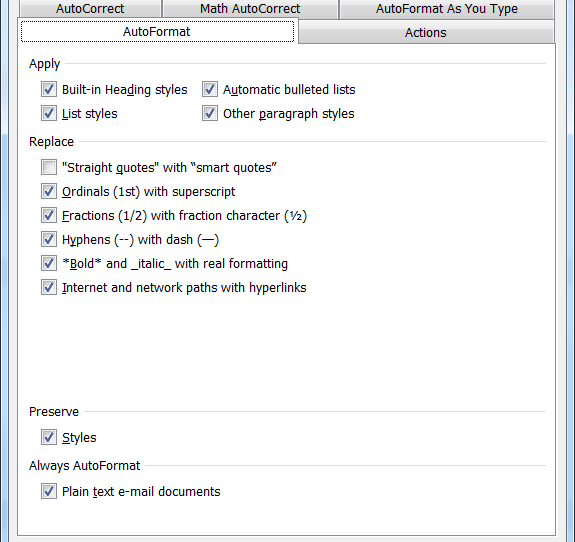Open the Actions tab
Viewport: 575px width, 542px height.
(426, 33)
